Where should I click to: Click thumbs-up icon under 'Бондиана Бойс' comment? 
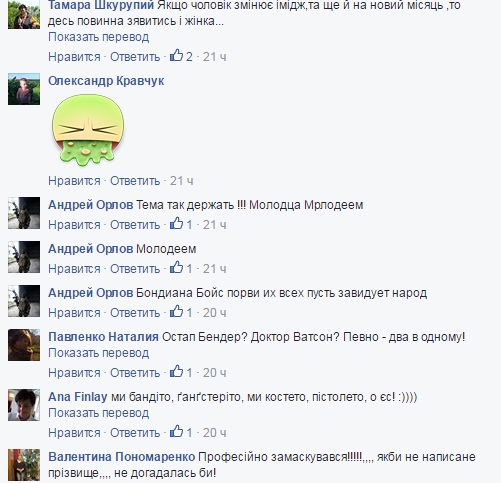point(176,312)
